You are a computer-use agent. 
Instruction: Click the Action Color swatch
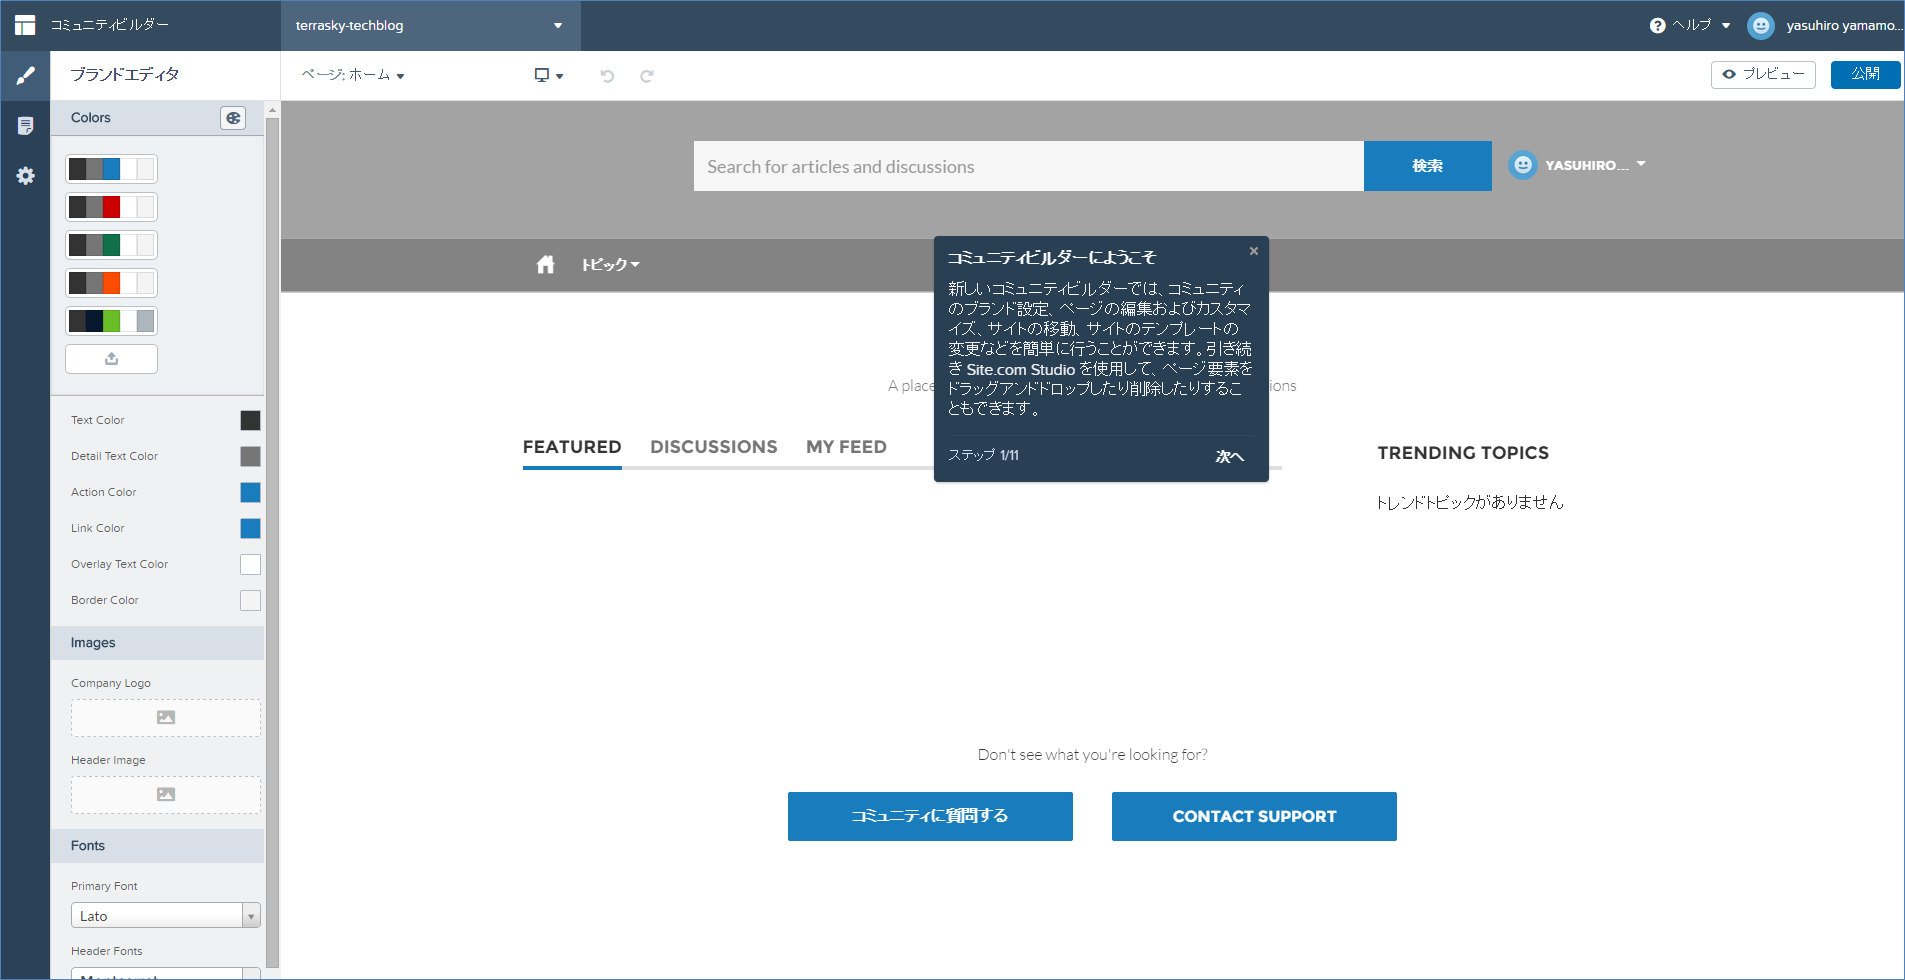pos(250,493)
